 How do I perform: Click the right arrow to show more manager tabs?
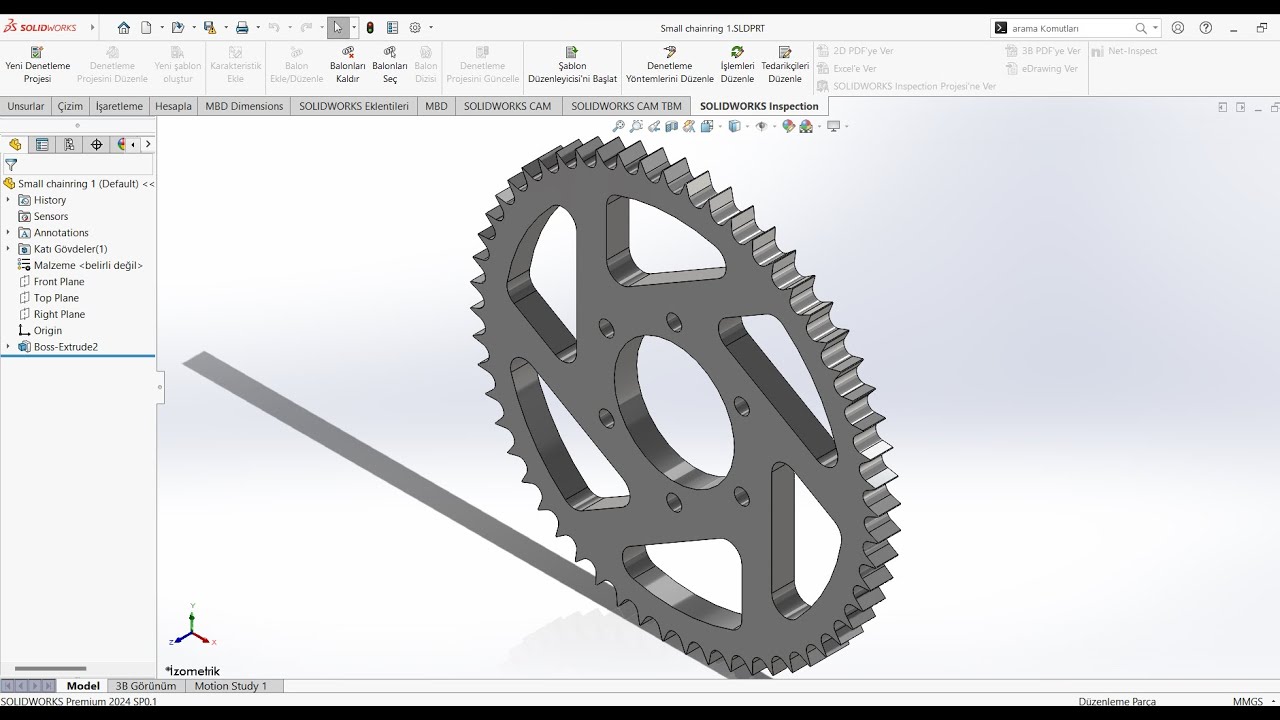coord(148,144)
